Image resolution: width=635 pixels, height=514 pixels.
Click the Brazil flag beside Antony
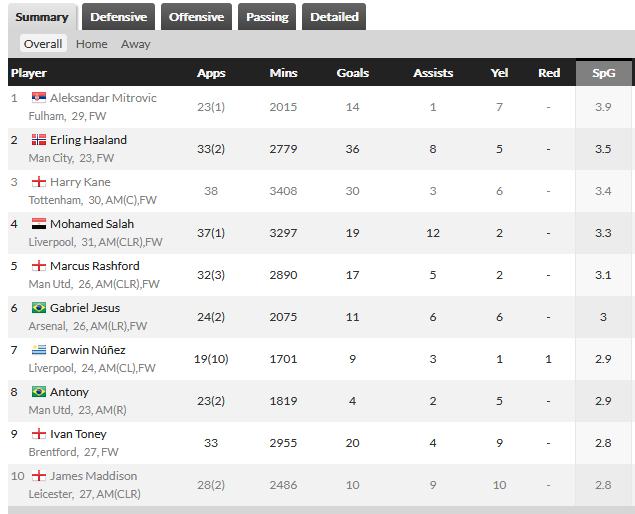pos(39,392)
